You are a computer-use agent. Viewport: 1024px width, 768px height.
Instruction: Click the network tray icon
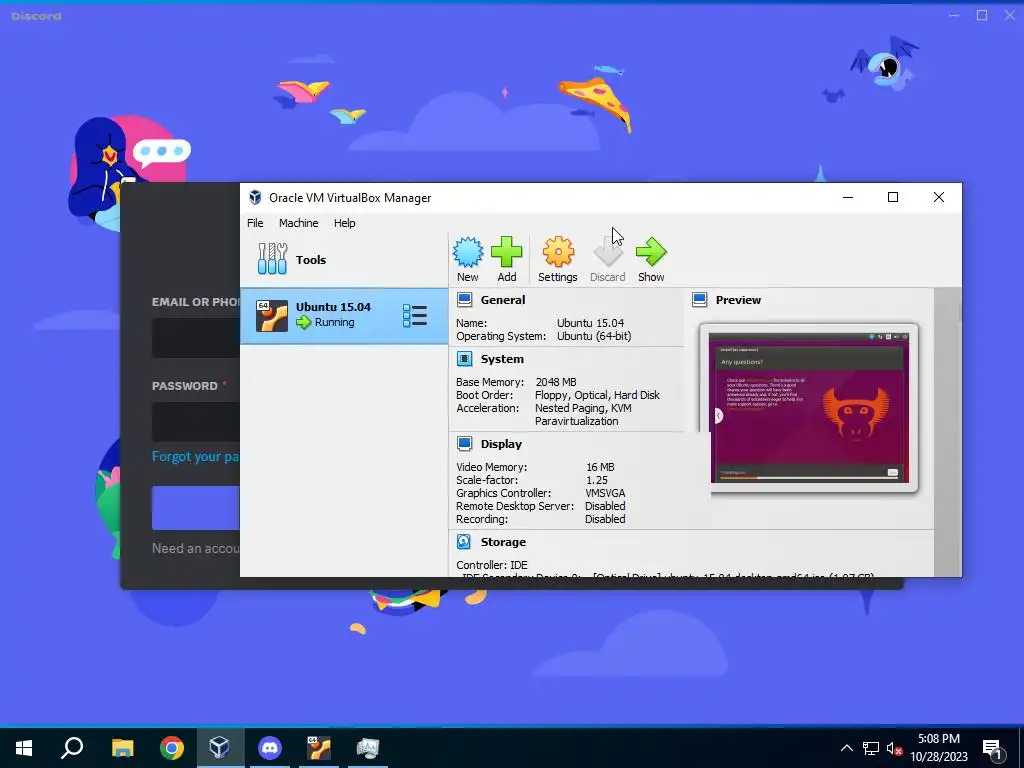871,748
